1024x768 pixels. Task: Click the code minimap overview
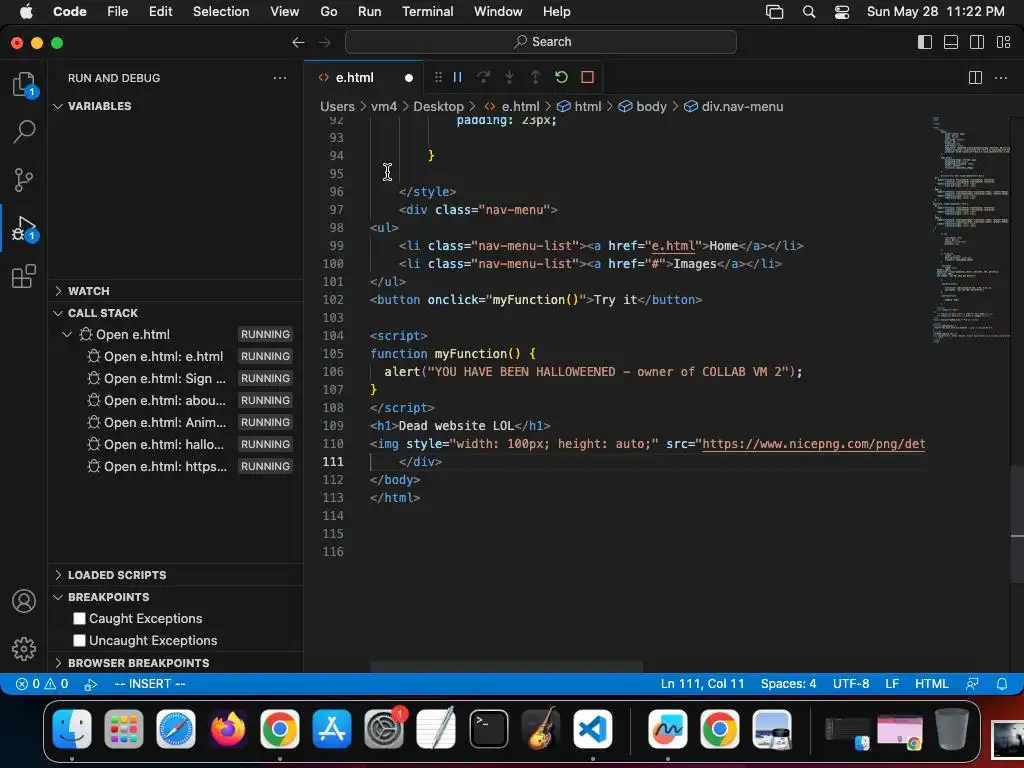tap(971, 229)
